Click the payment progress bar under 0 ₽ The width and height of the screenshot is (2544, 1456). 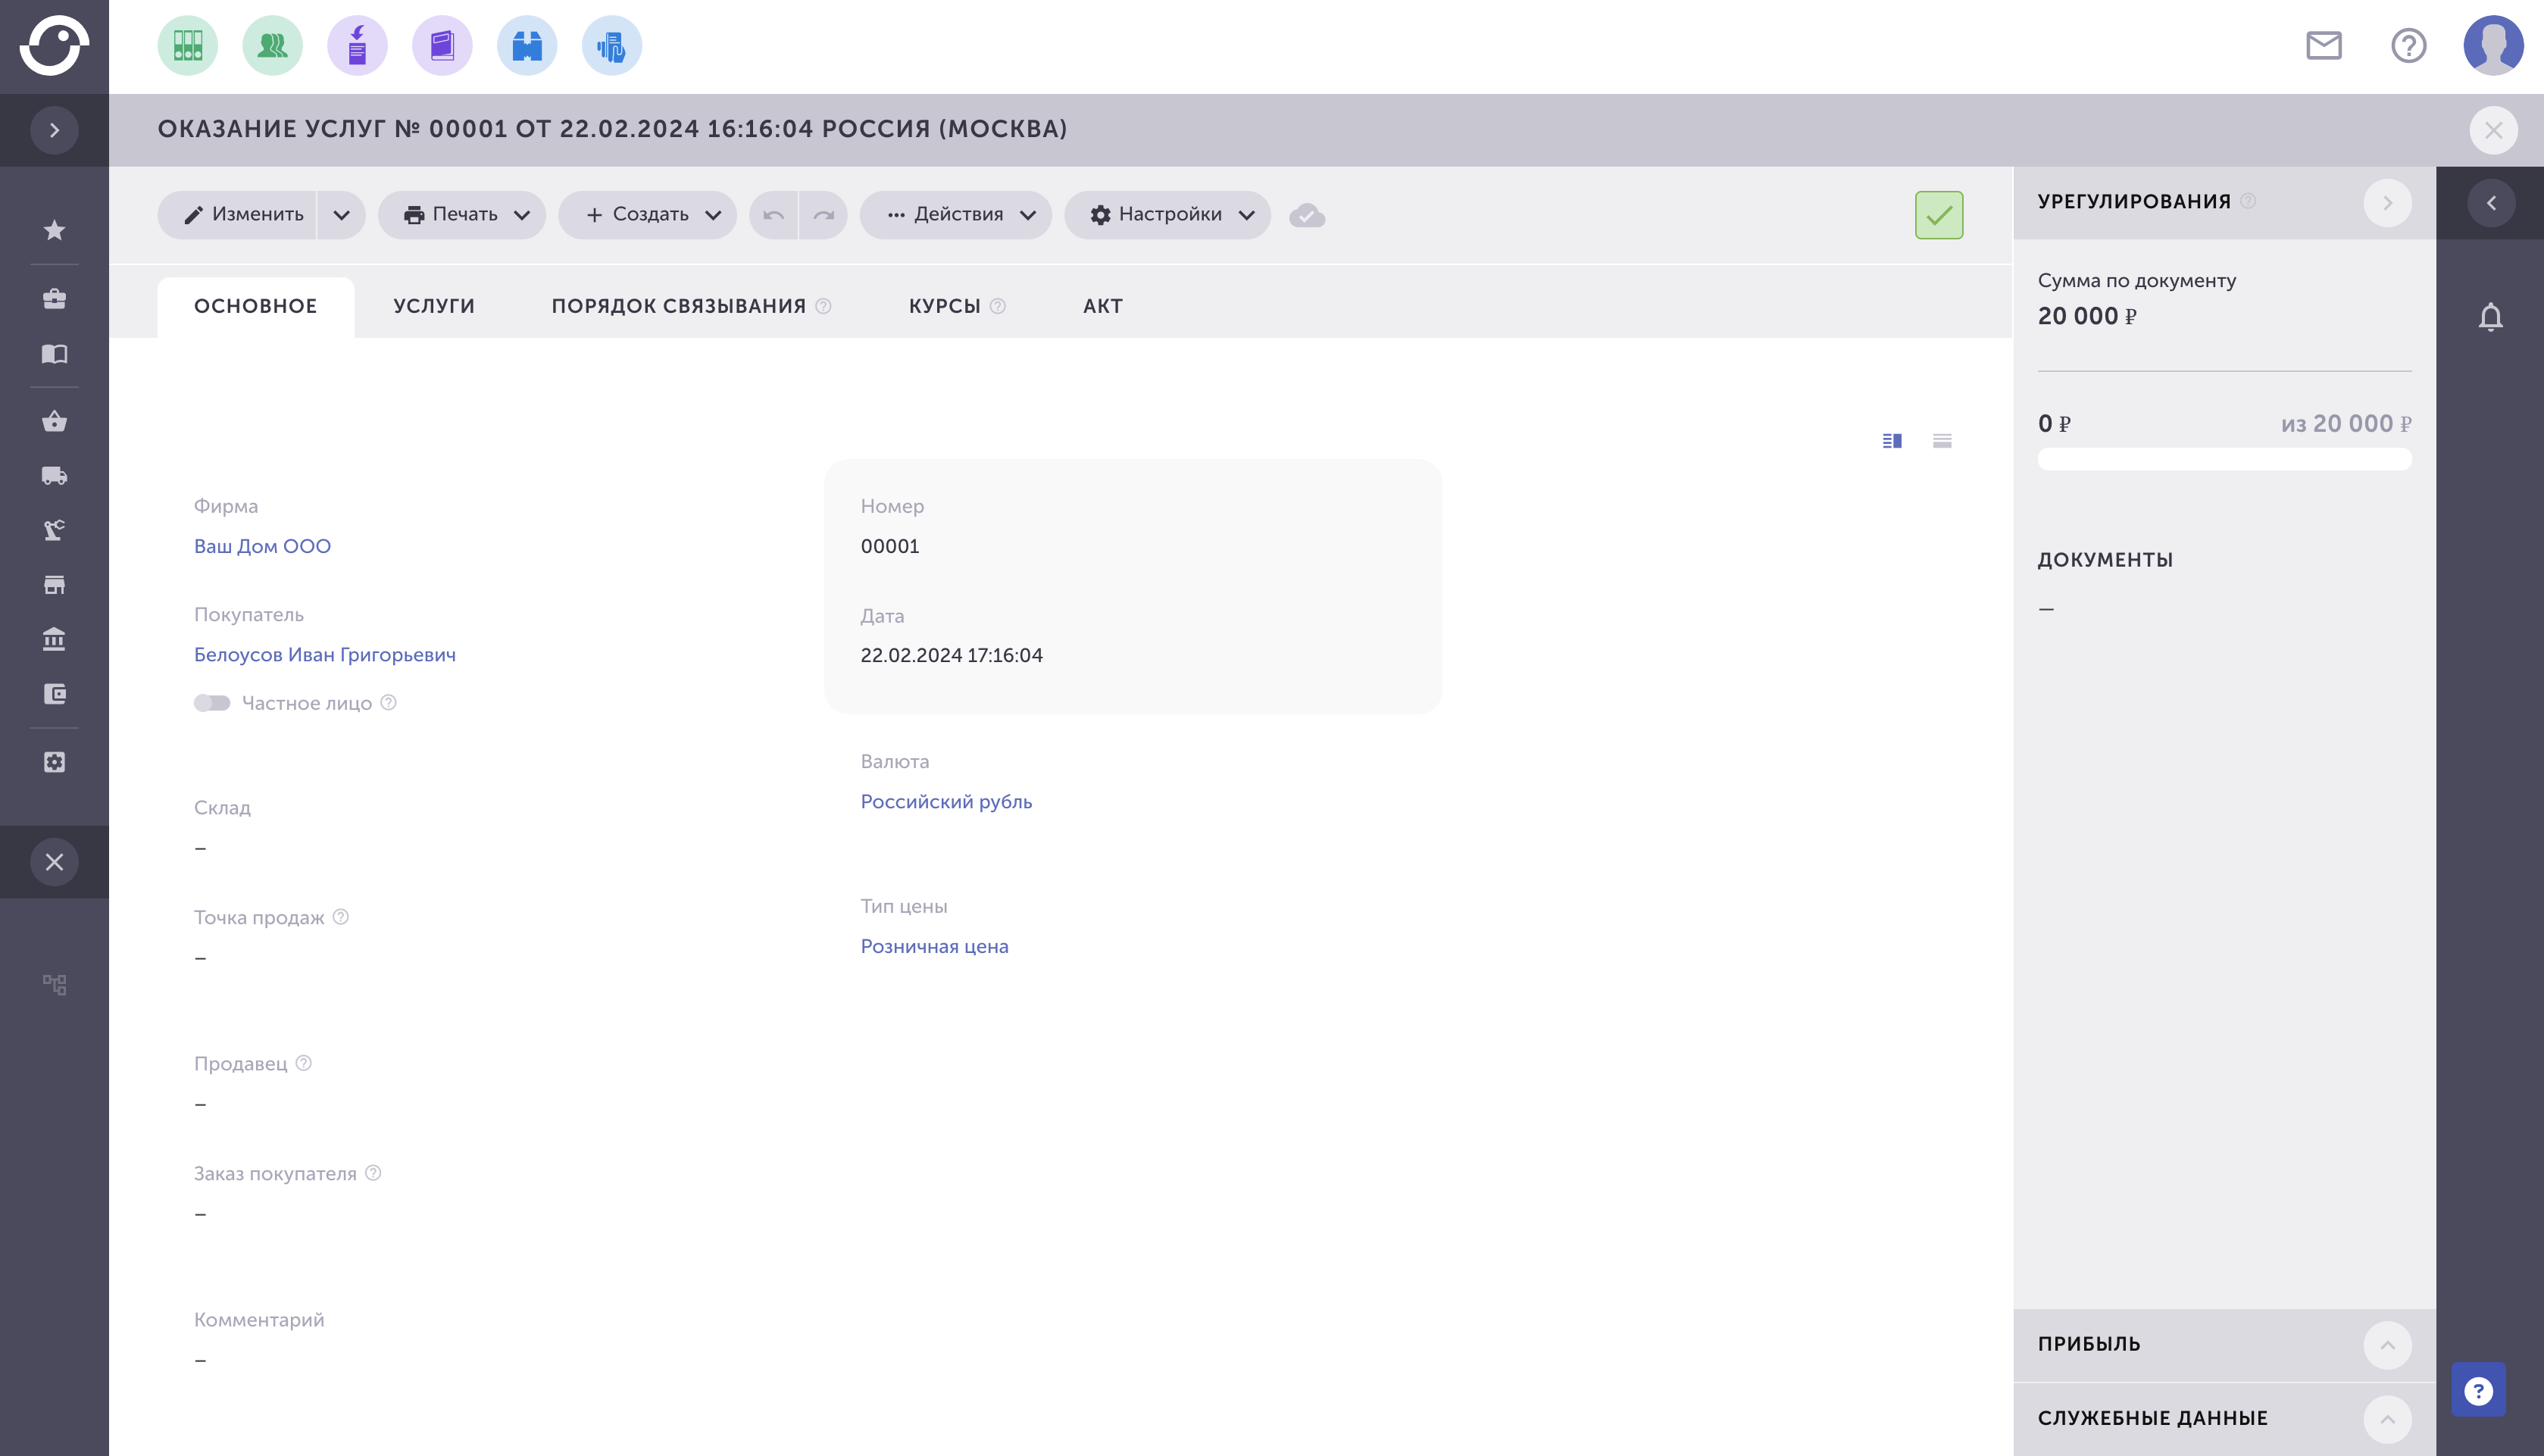(2224, 459)
